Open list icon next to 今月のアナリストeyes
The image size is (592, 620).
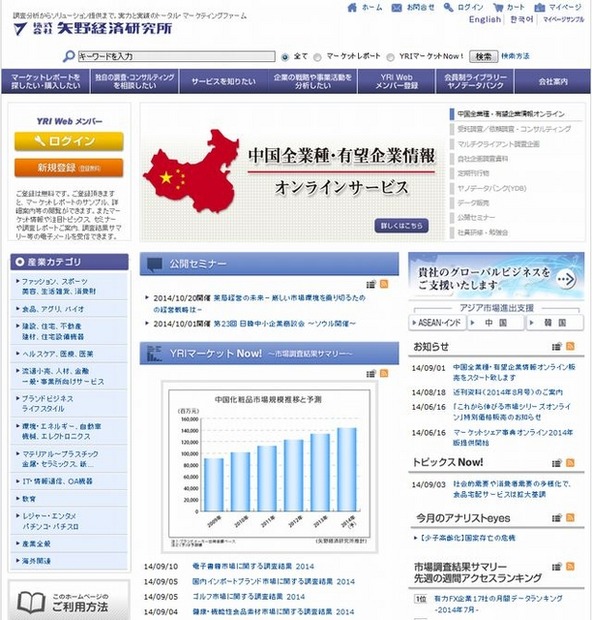[557, 518]
